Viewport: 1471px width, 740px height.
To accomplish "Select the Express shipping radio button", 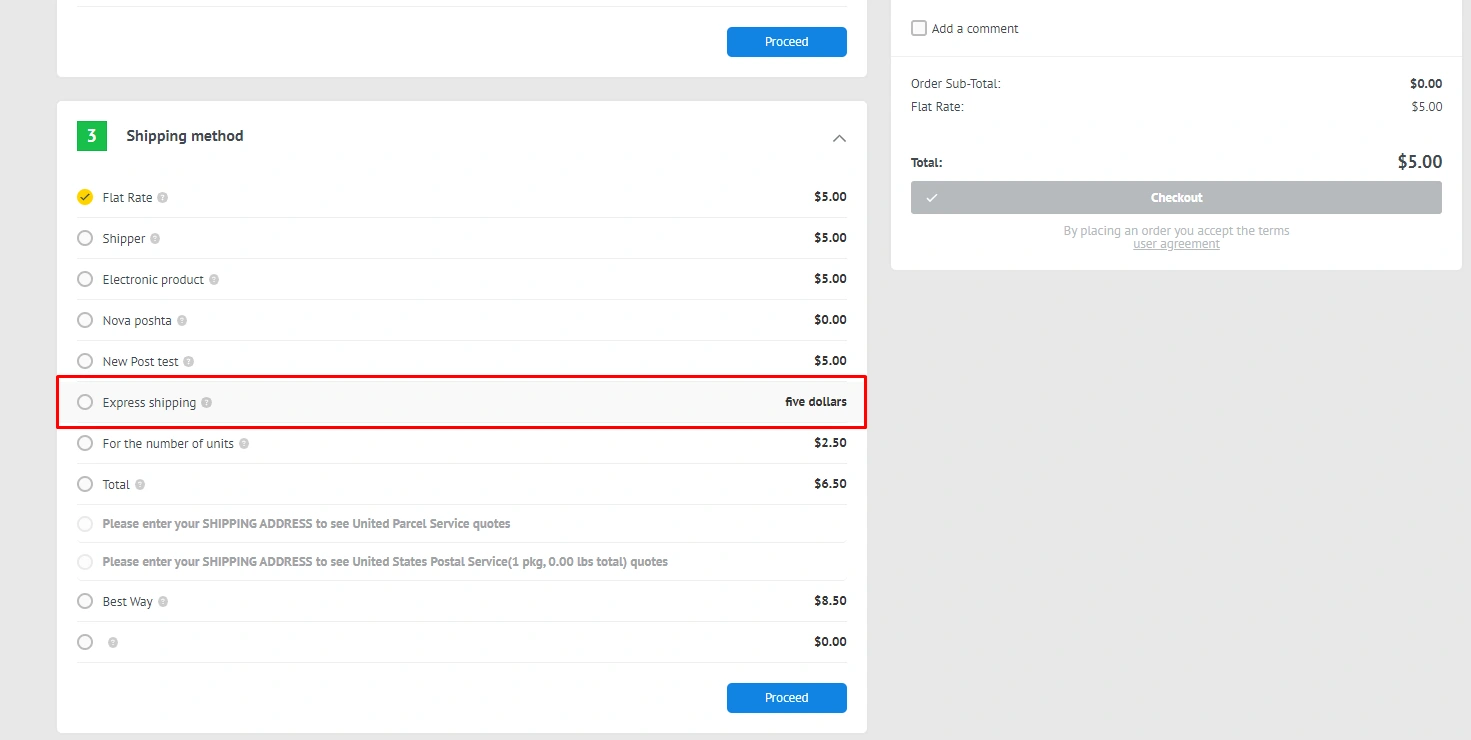I will (x=85, y=402).
